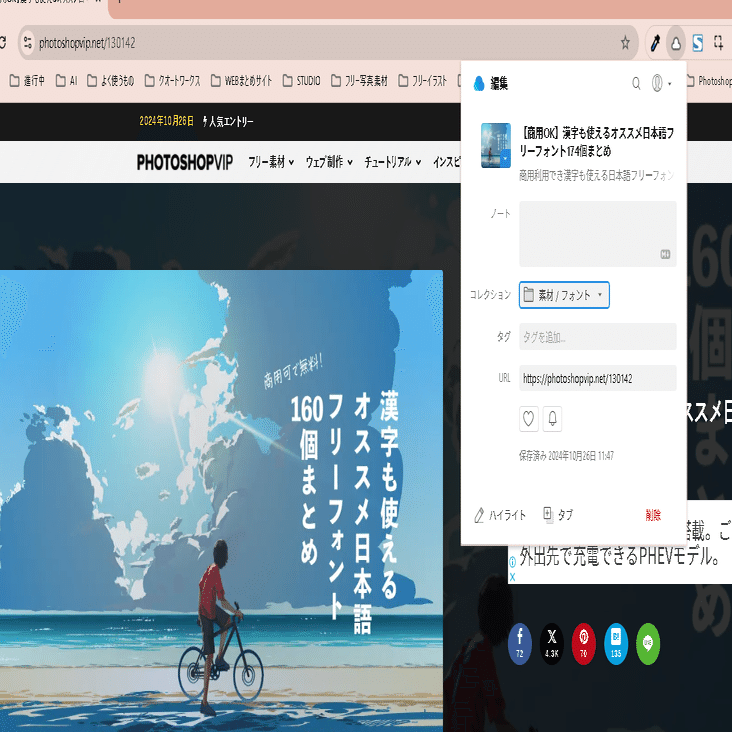Click the ハイライト button
The image size is (732, 732).
click(x=500, y=515)
